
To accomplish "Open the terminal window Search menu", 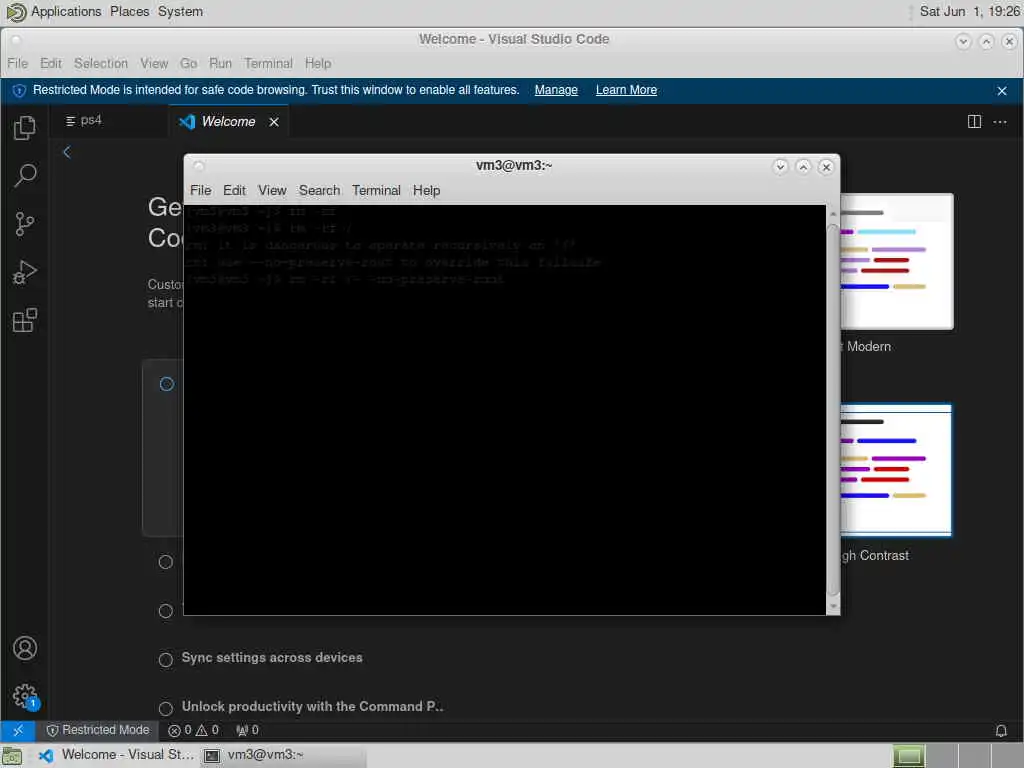I will click(x=319, y=190).
